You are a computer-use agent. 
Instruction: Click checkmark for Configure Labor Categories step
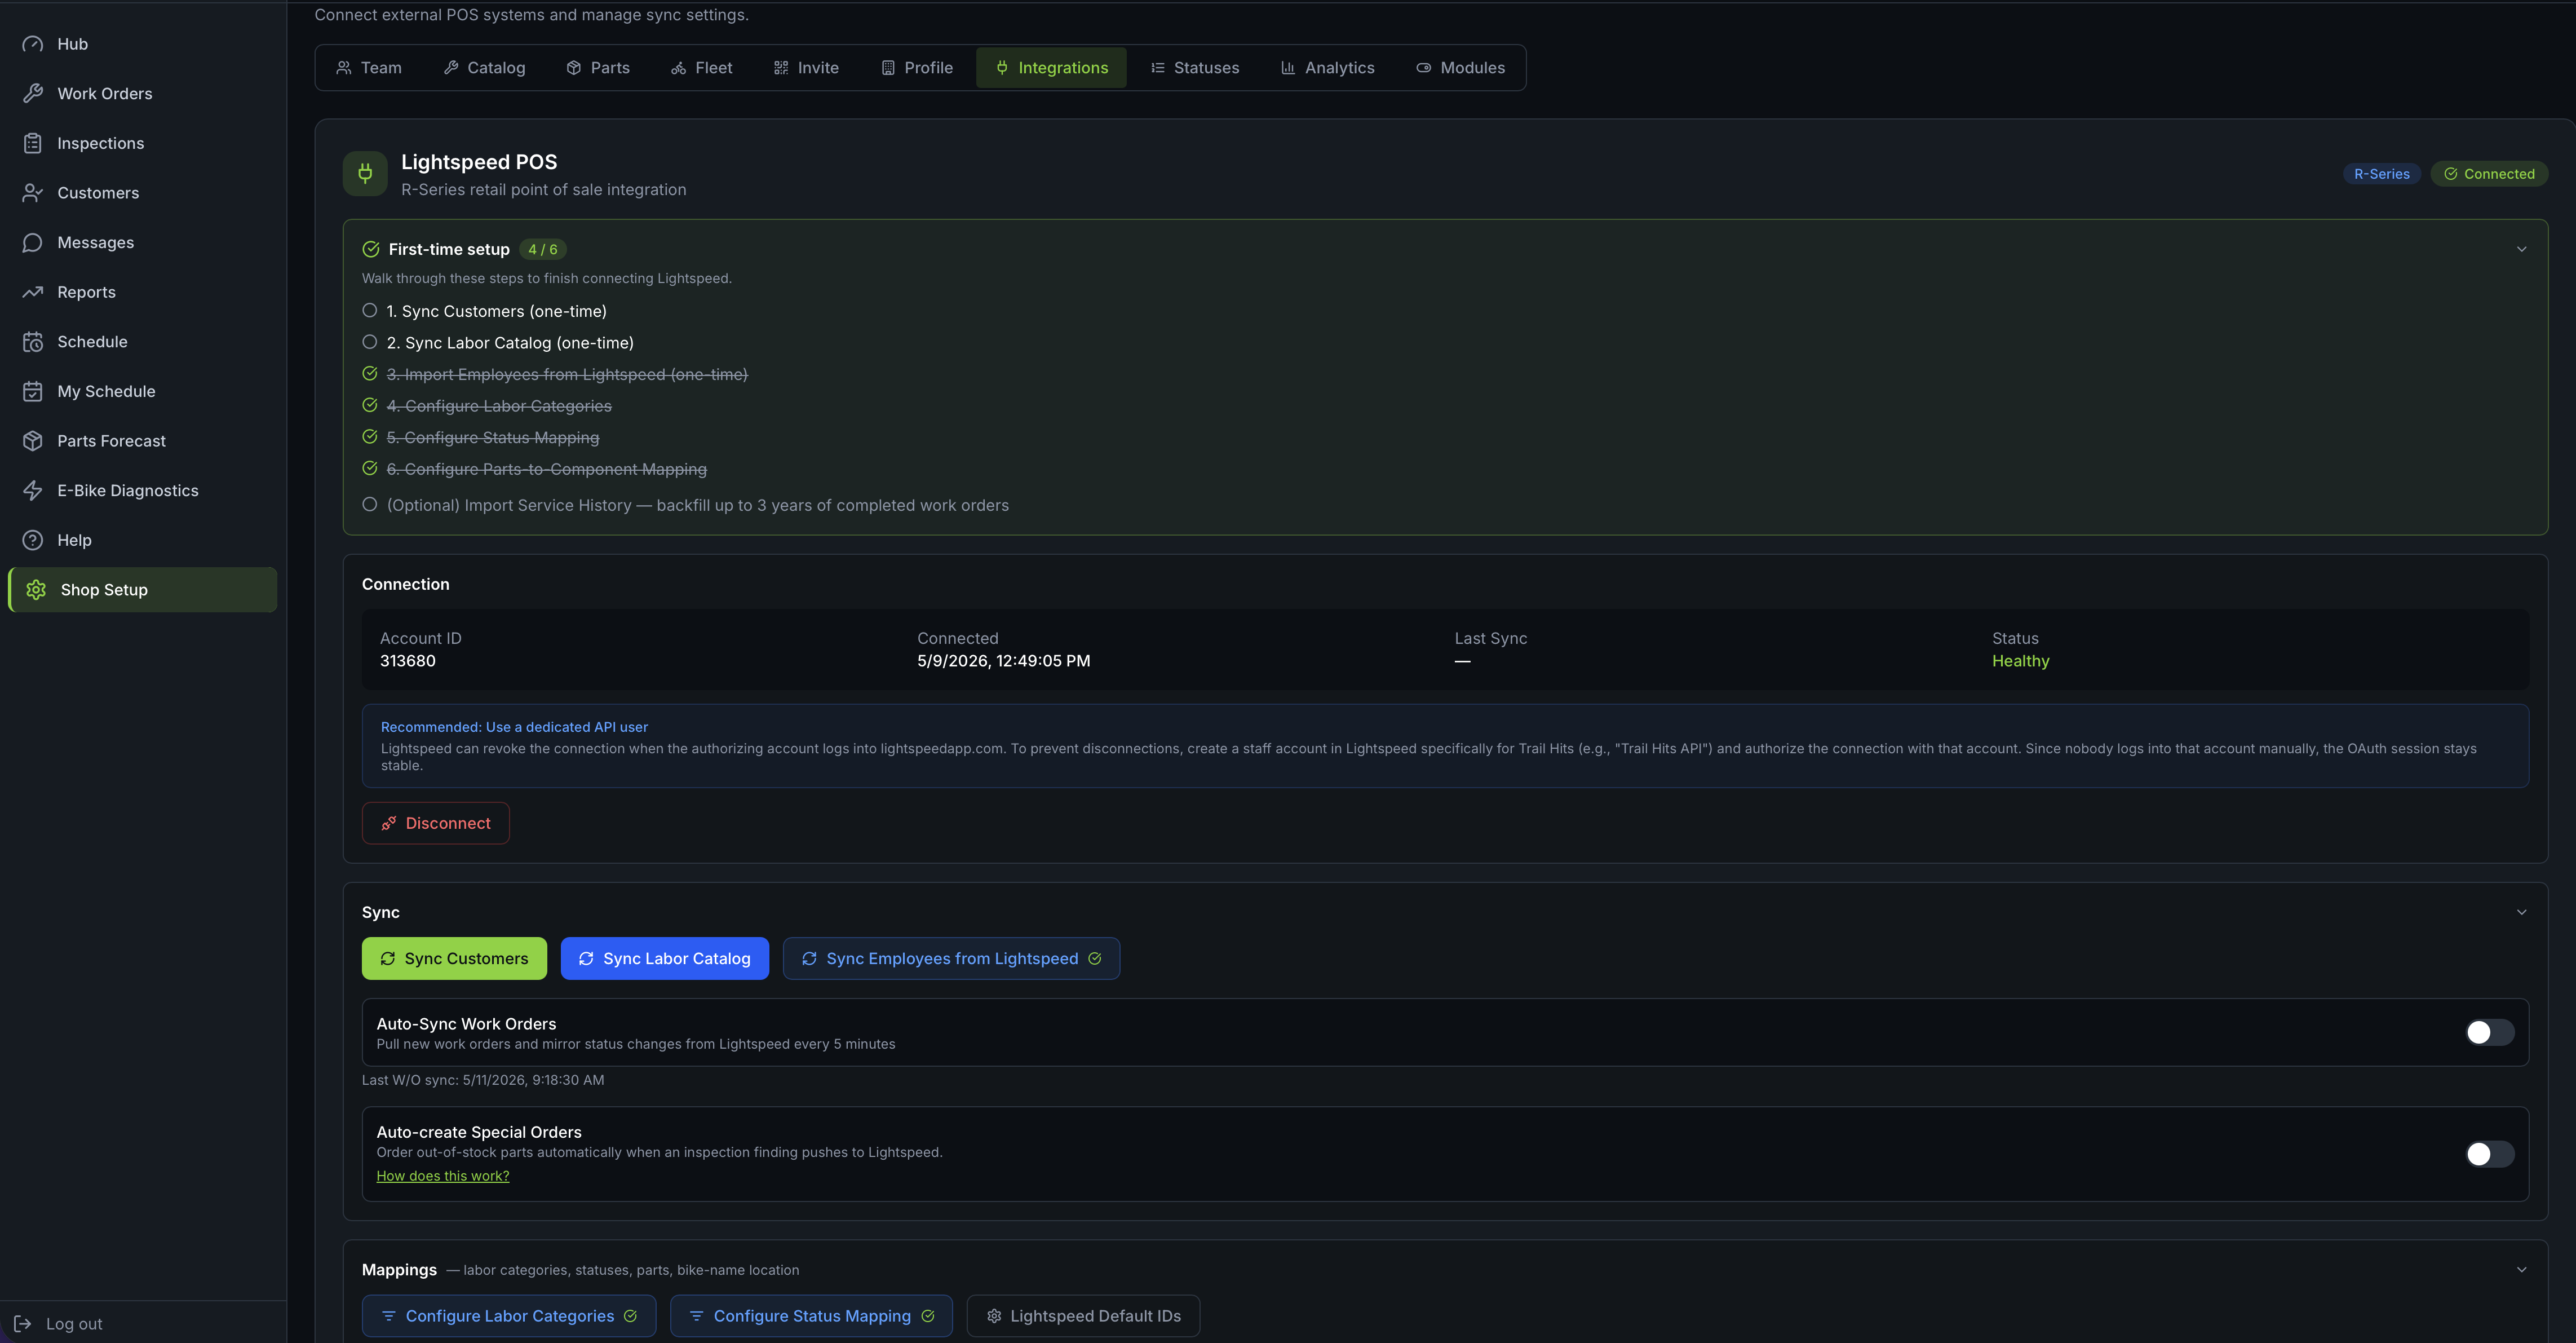[370, 405]
